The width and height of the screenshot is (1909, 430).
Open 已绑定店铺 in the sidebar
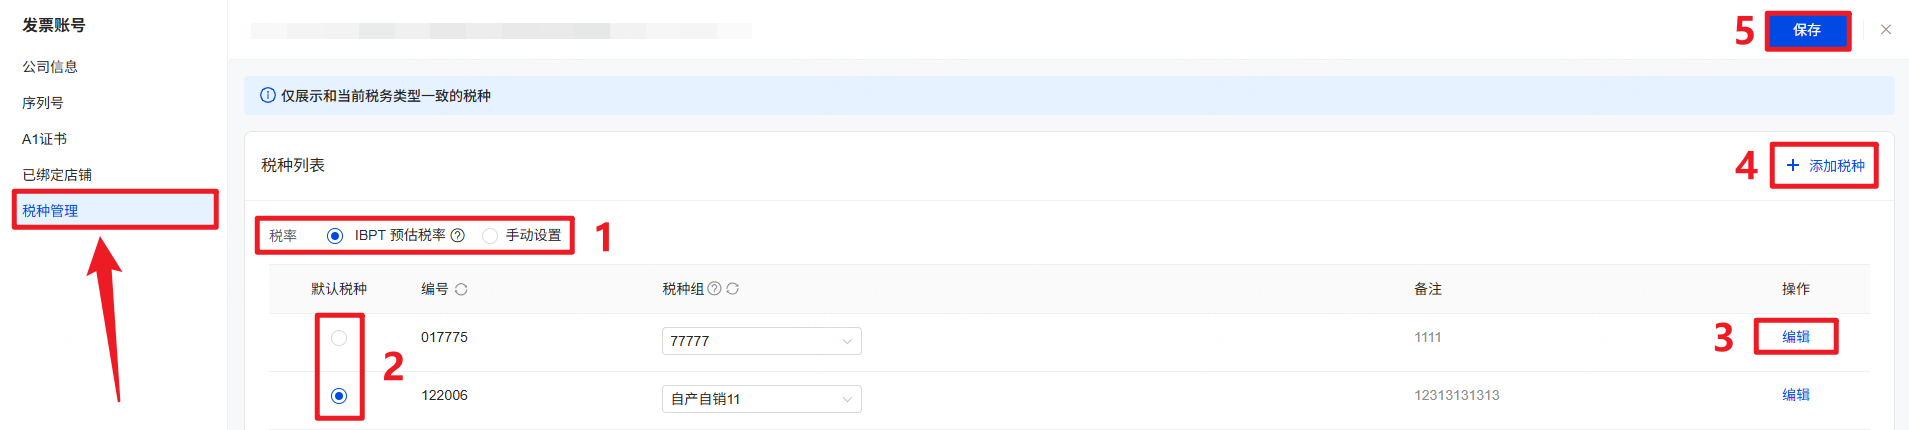point(57,175)
